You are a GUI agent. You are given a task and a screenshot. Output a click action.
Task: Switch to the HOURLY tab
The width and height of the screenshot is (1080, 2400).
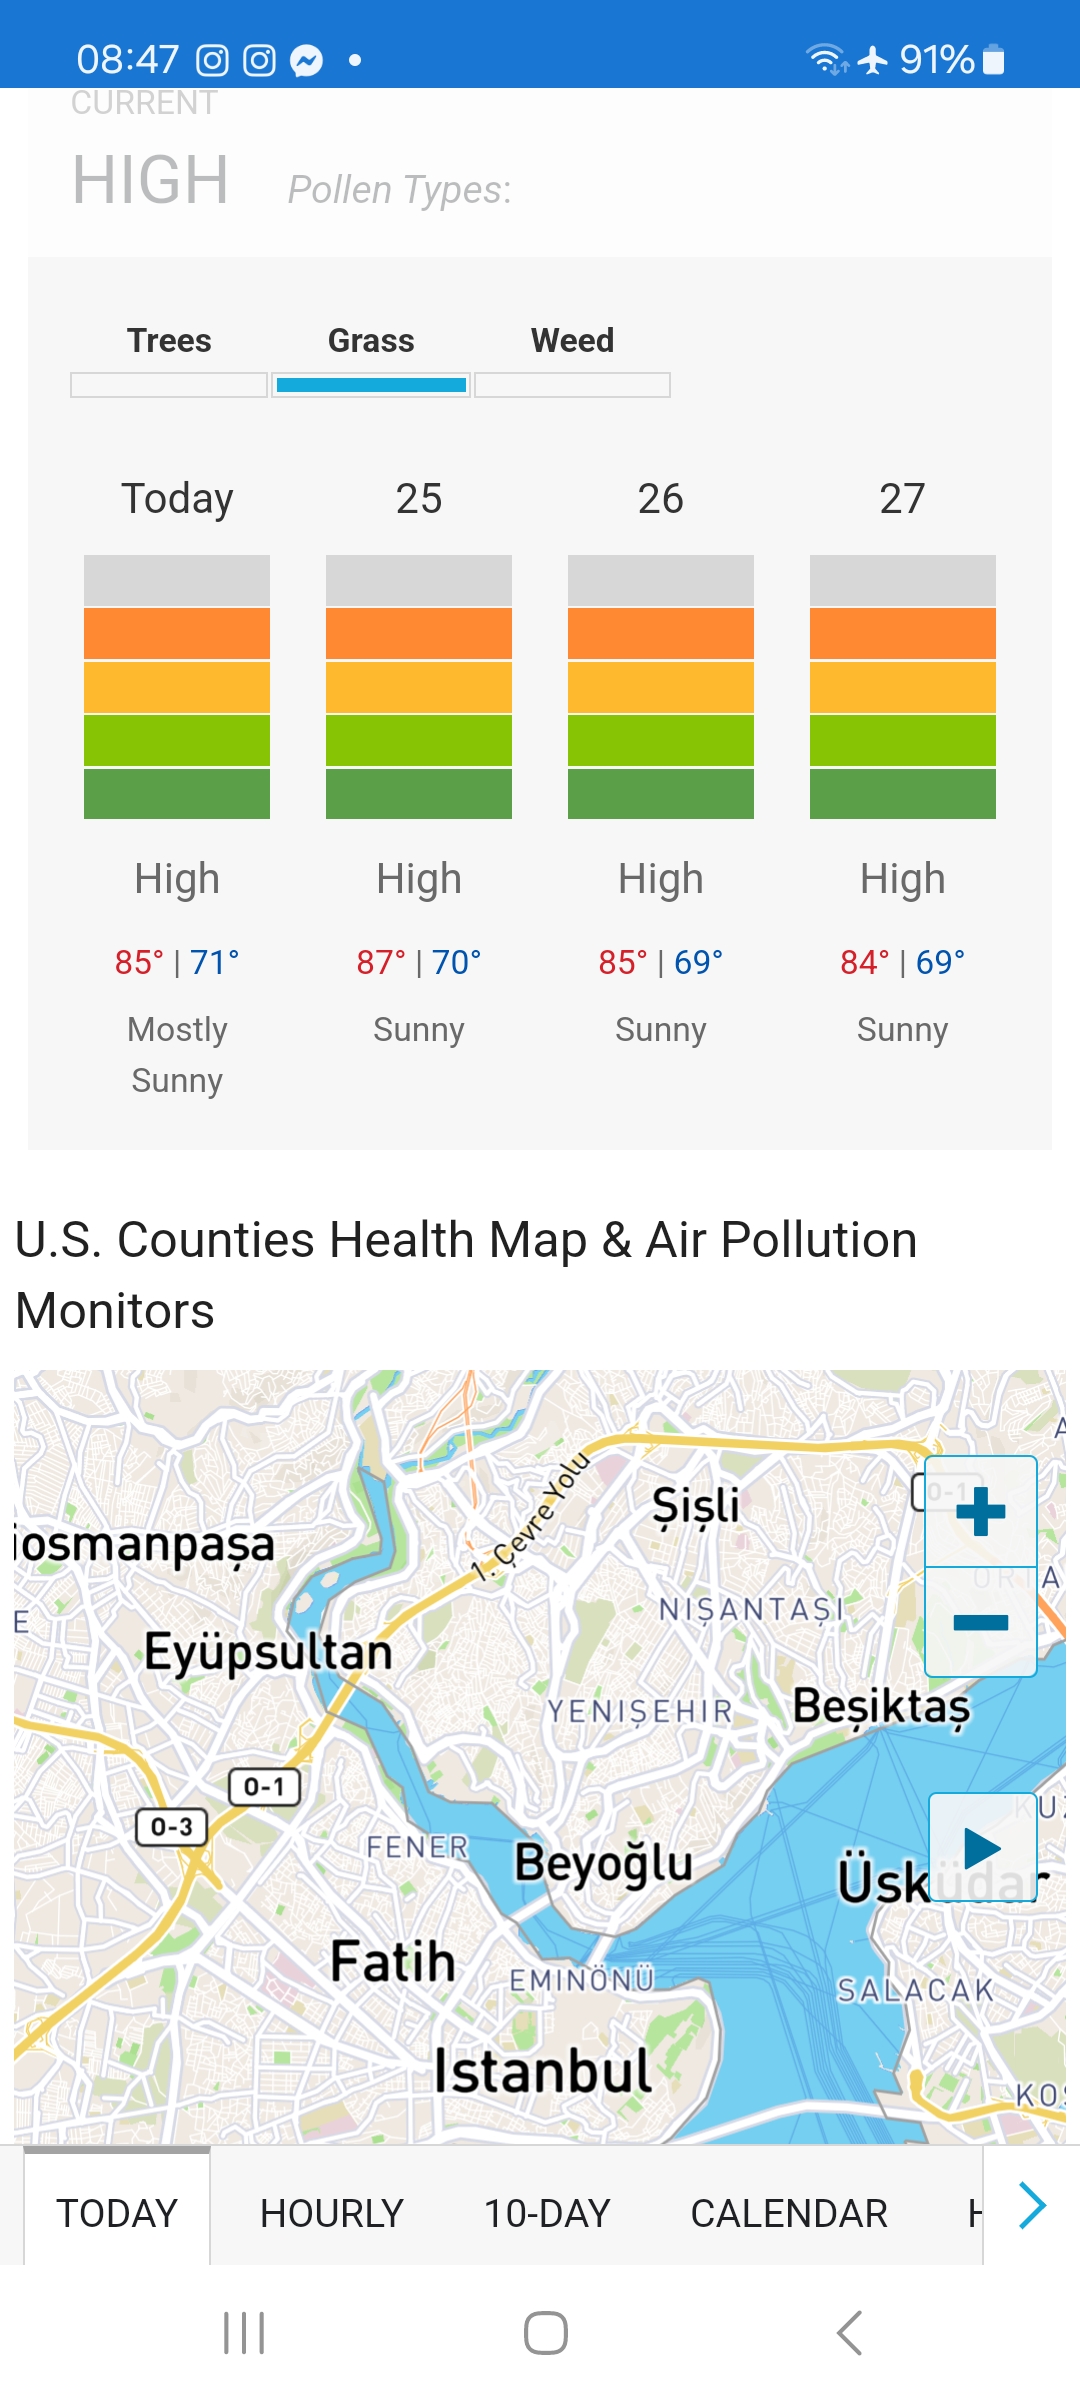(x=331, y=2213)
